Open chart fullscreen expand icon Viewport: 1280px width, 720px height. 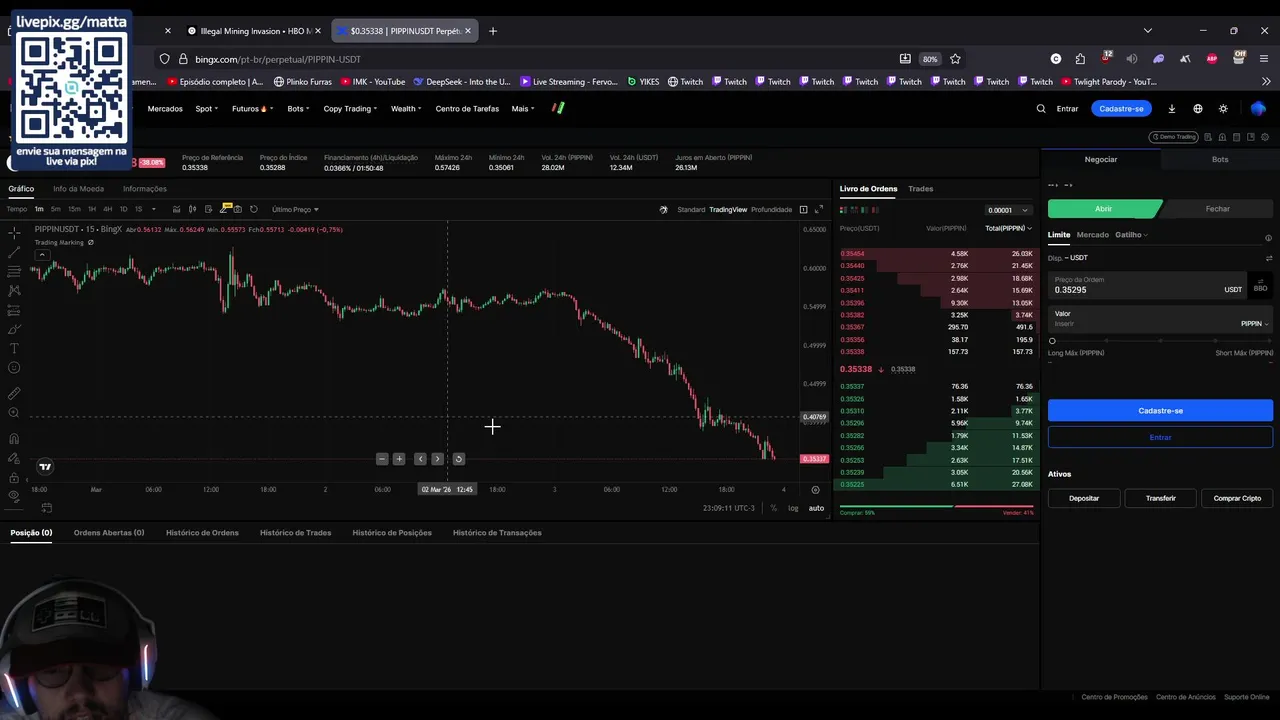[x=819, y=209]
